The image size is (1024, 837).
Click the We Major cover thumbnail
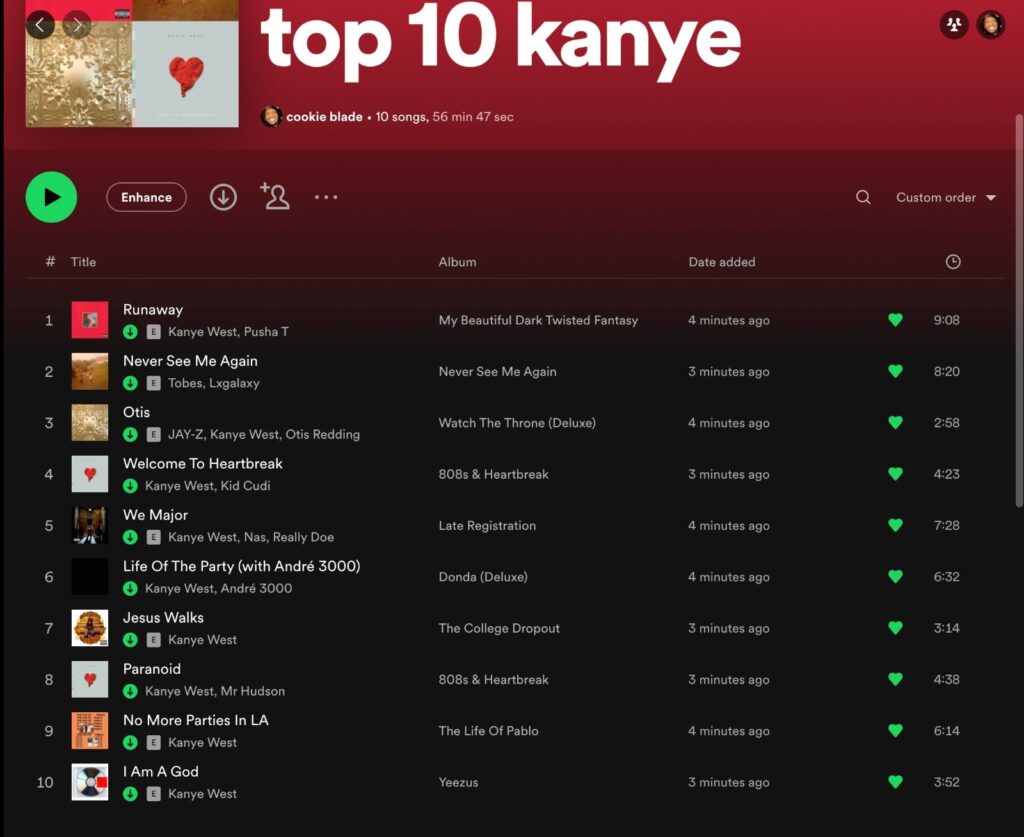(x=89, y=526)
